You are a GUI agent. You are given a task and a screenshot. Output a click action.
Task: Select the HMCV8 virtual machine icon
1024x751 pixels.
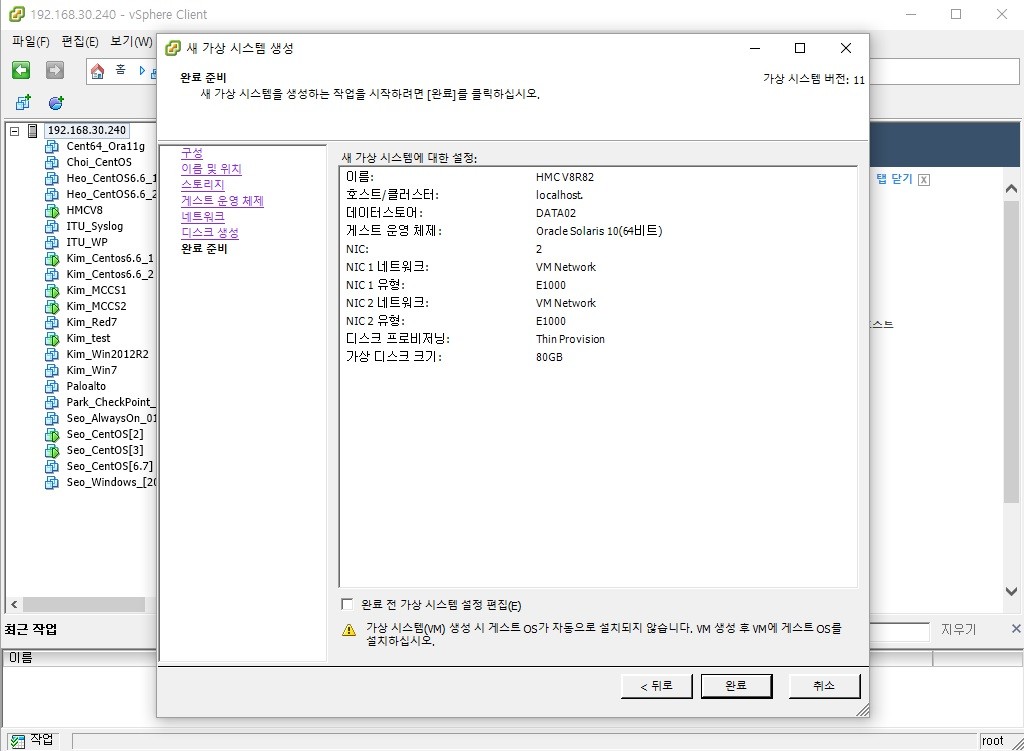53,210
